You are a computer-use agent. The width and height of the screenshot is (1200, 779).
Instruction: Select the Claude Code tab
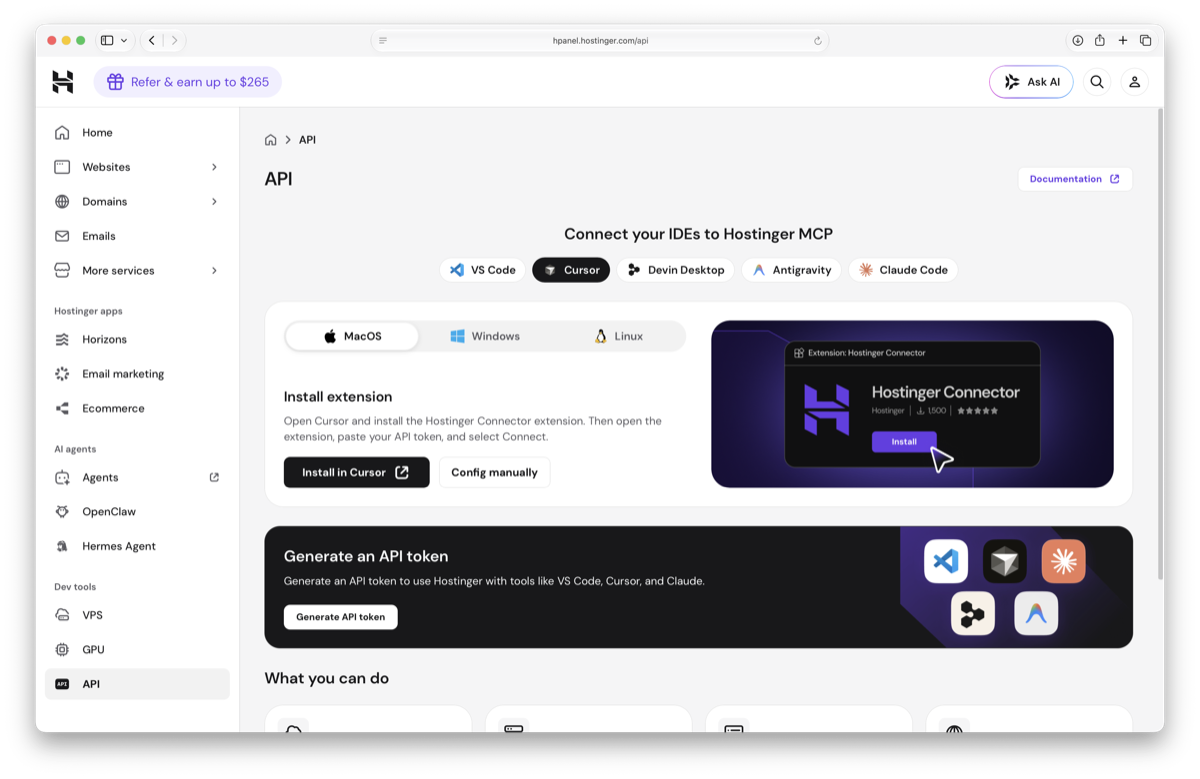pyautogui.click(x=903, y=270)
